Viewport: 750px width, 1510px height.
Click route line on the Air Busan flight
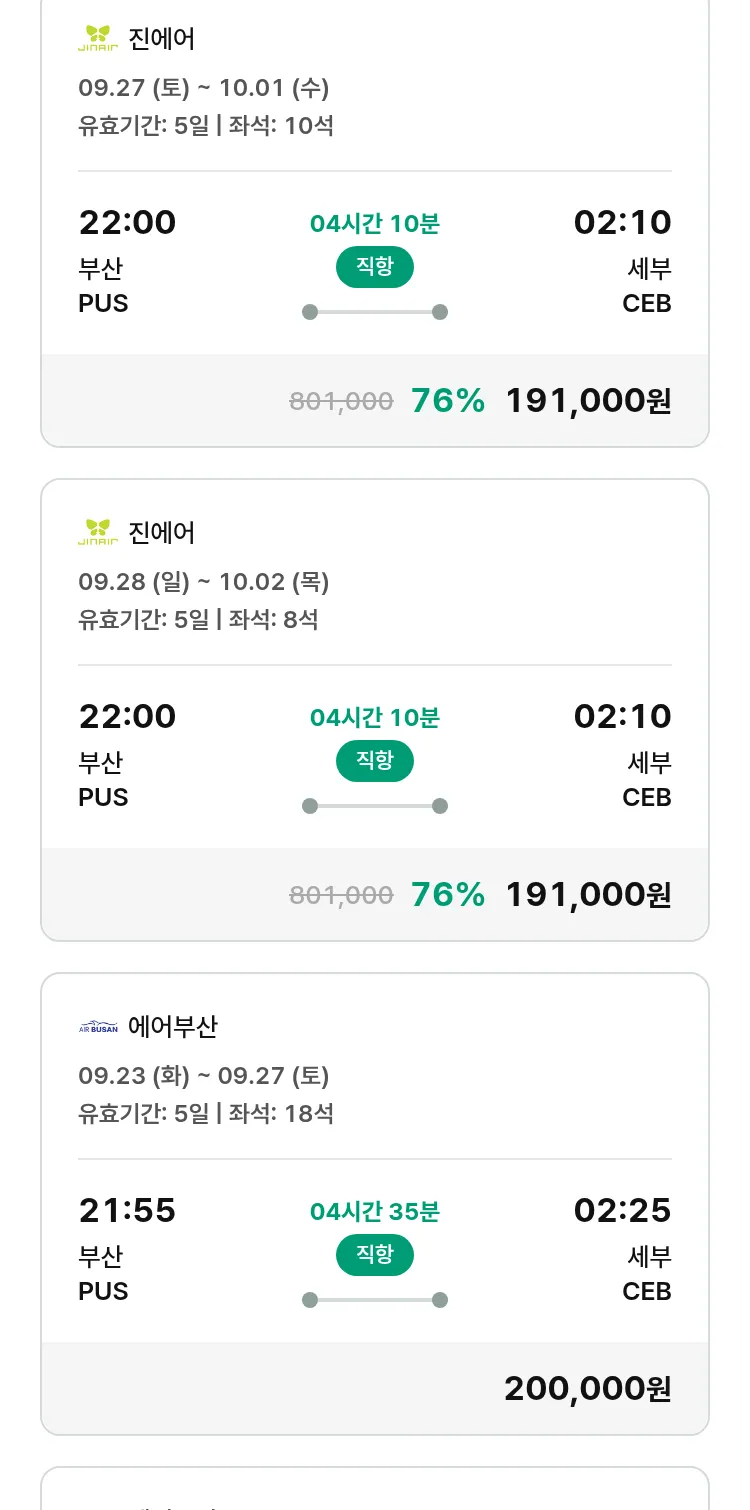[x=375, y=1300]
